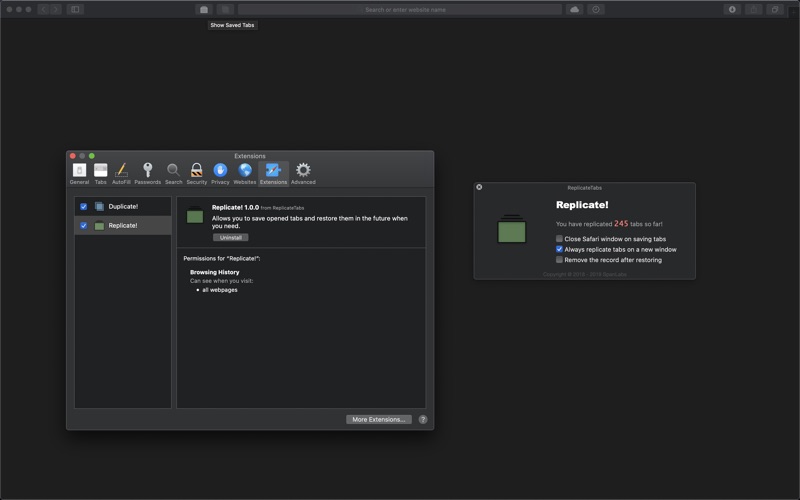Enable Close Safari window on saving tabs
Image resolution: width=800 pixels, height=500 pixels.
click(x=559, y=239)
